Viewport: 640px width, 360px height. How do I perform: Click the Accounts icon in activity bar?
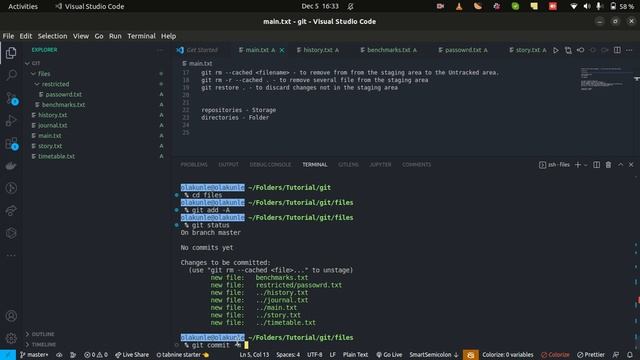pyautogui.click(x=11, y=316)
